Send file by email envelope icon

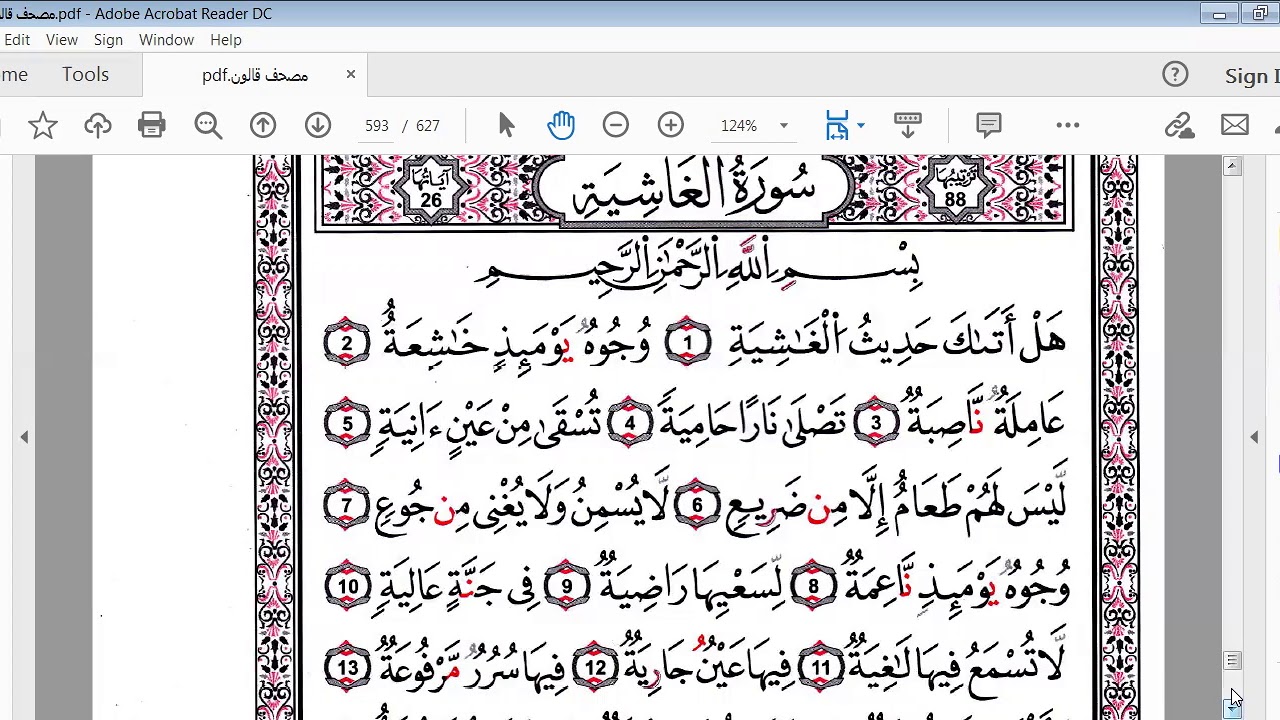click(x=1235, y=125)
